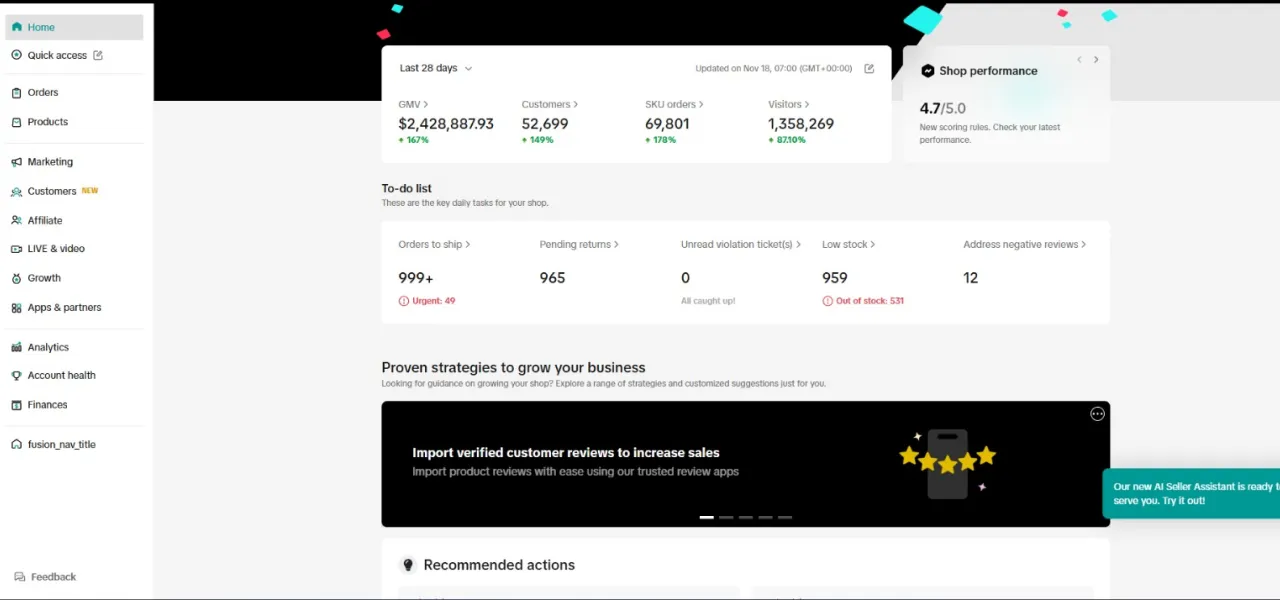Select the second banner carousel indicator
The height and width of the screenshot is (600, 1280).
pyautogui.click(x=726, y=517)
